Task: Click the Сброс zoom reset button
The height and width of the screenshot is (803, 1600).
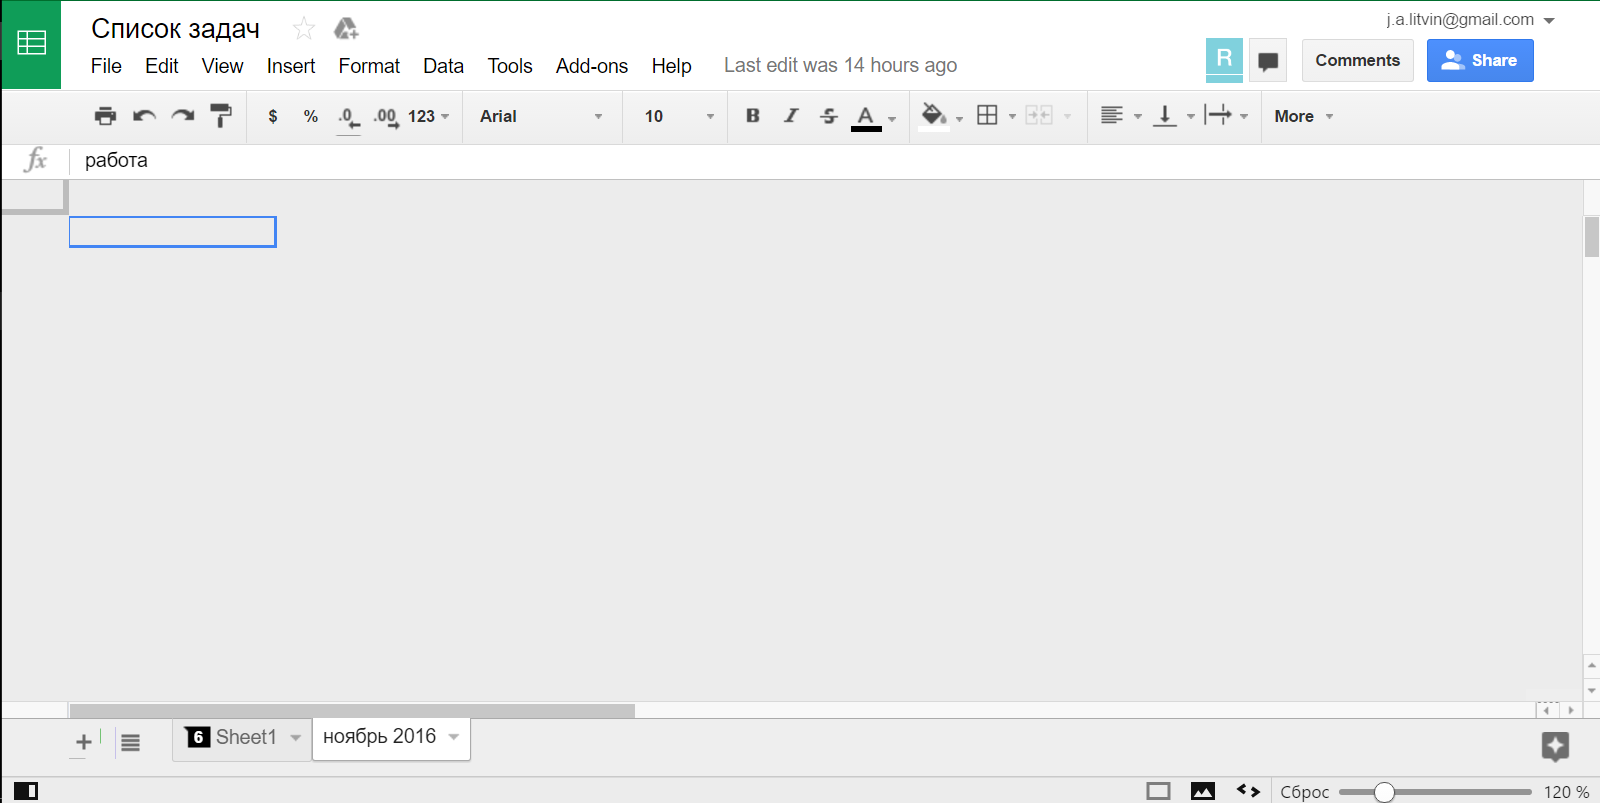Action: click(x=1305, y=792)
